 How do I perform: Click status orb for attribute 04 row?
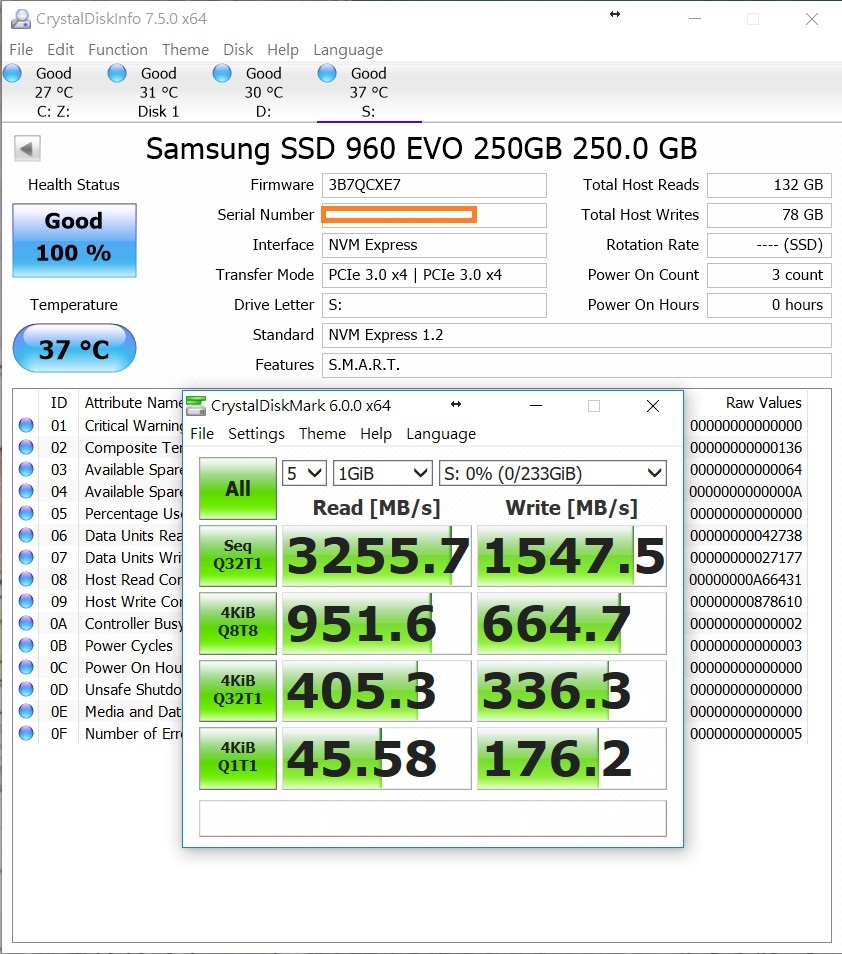26,491
